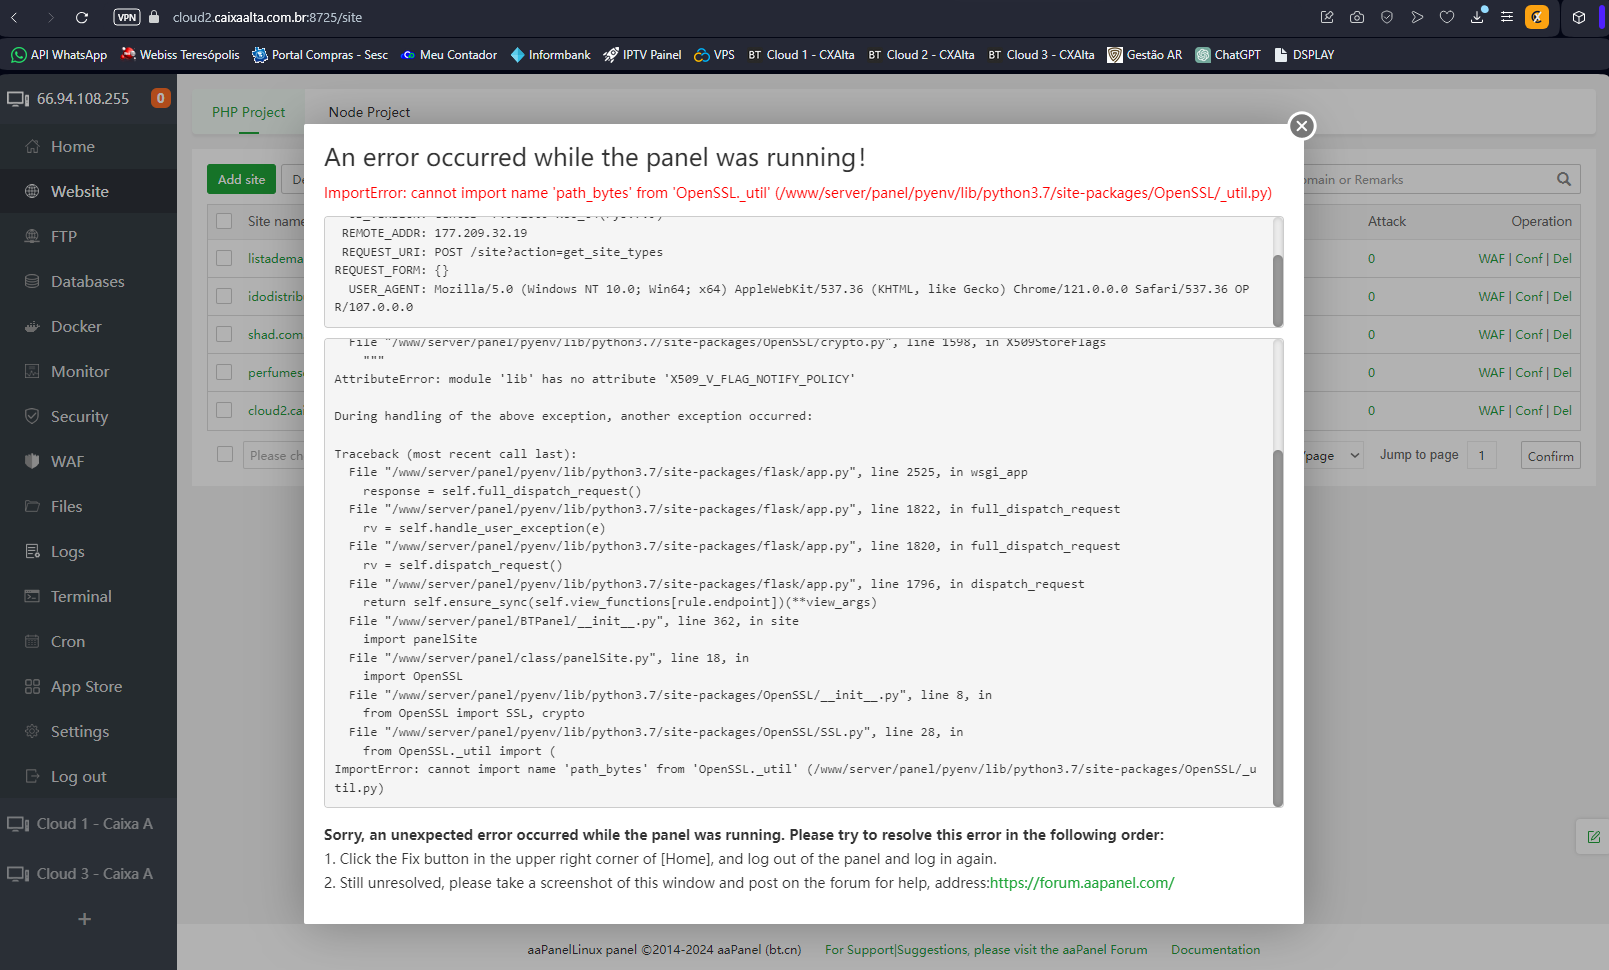Open the Terminal from the sidebar
The image size is (1609, 970).
(81, 596)
